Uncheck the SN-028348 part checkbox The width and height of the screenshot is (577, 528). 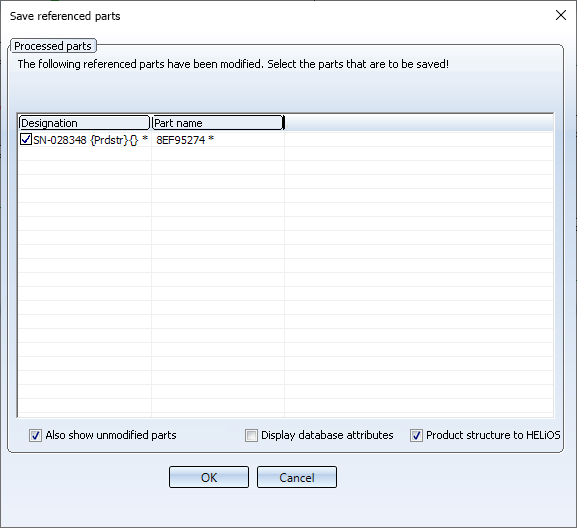(x=26, y=140)
